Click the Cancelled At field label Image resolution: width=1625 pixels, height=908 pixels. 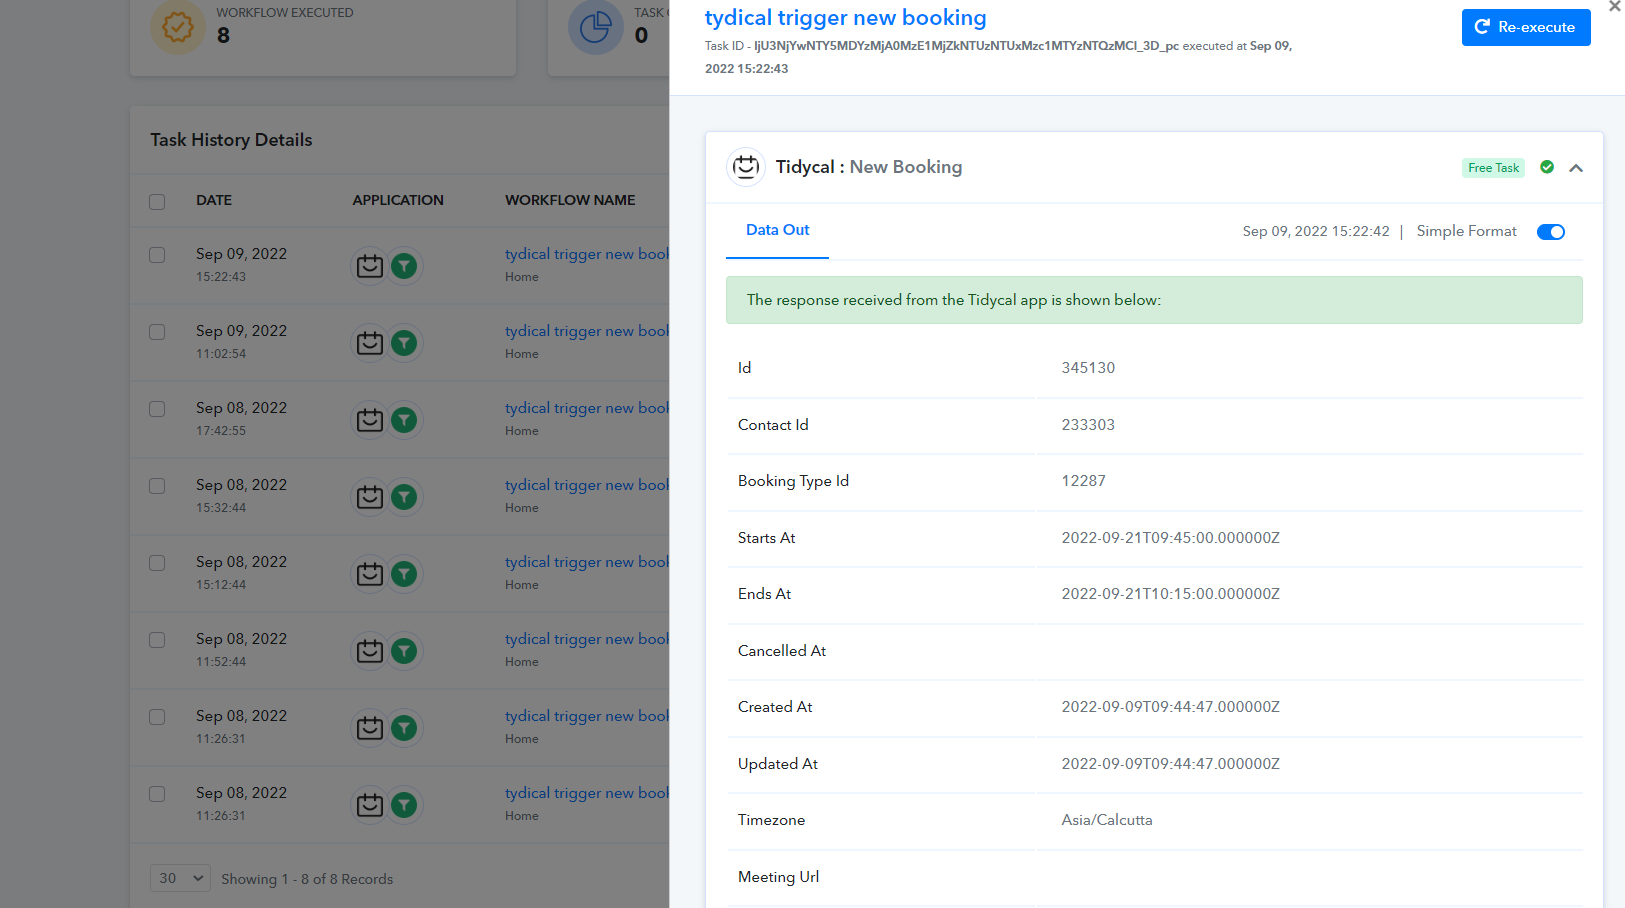click(782, 651)
